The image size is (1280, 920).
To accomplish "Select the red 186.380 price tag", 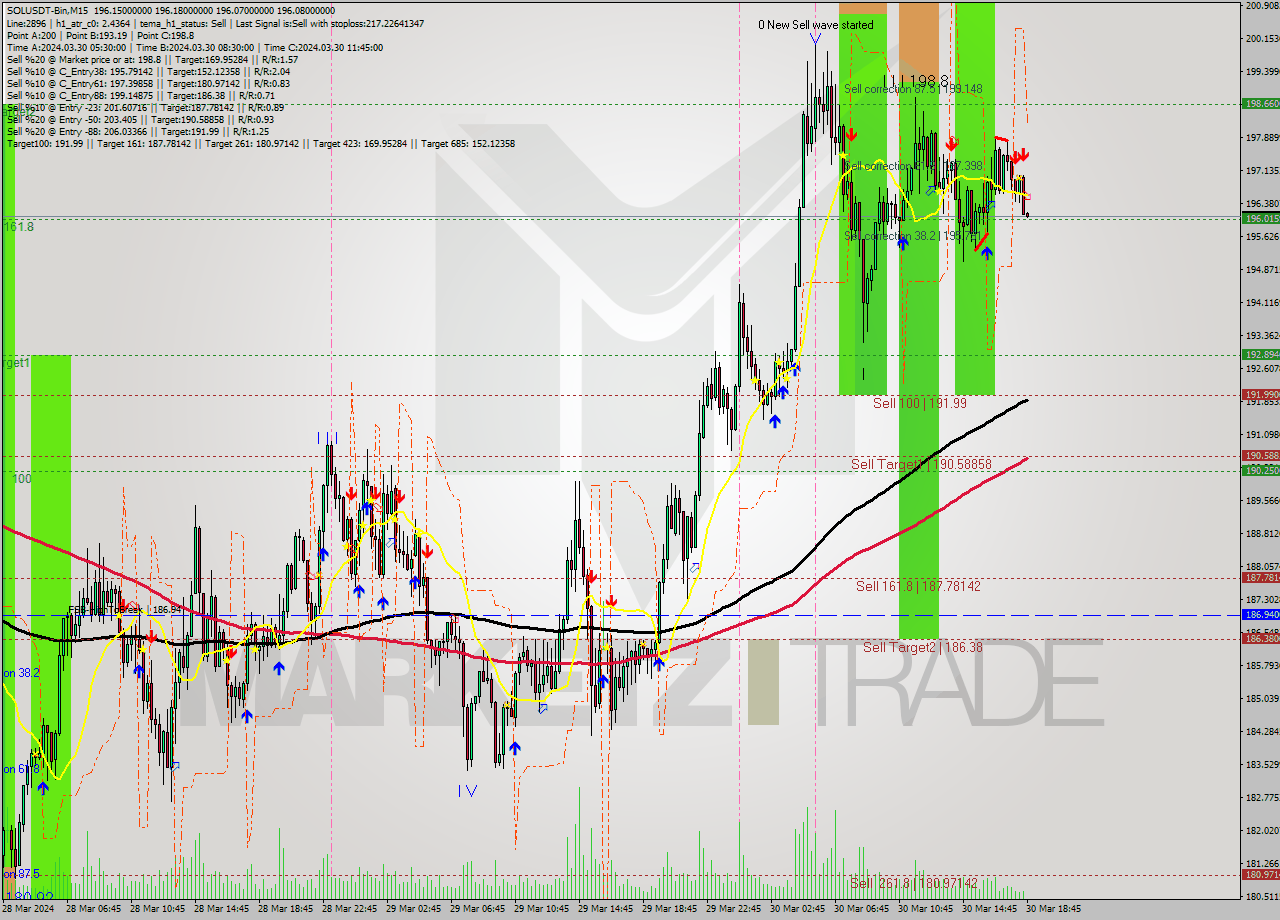I will tap(1261, 639).
